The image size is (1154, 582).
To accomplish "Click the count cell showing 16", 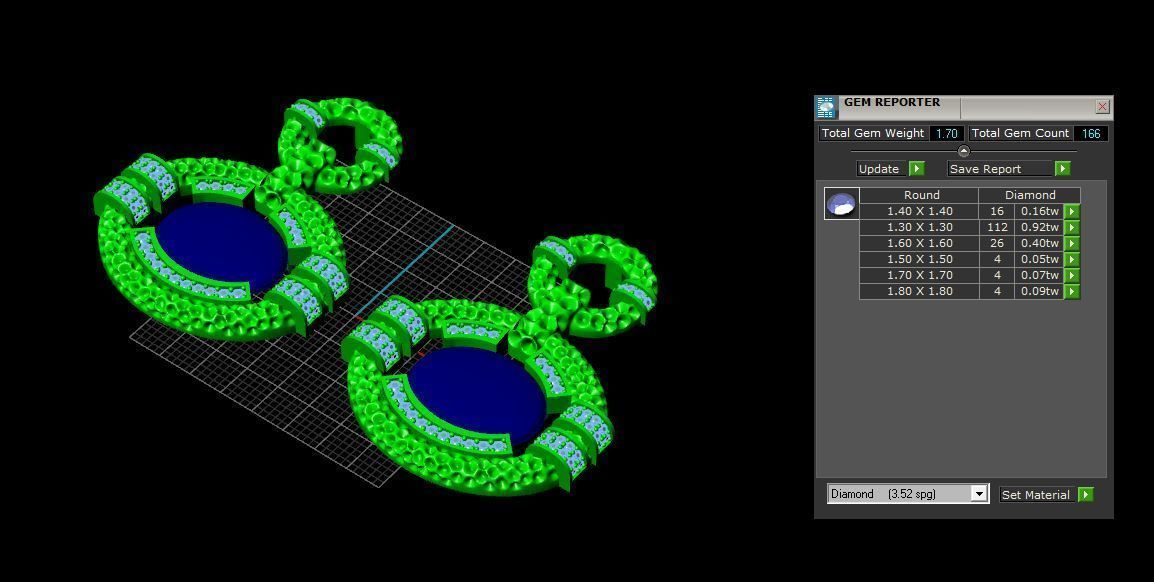I will point(997,211).
